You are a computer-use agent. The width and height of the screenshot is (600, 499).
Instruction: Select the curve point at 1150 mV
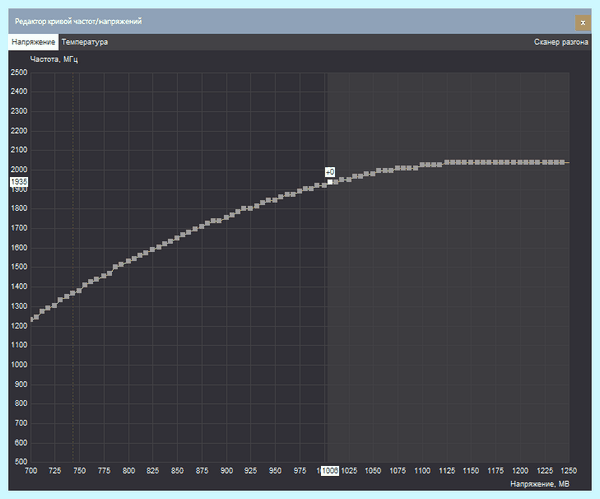(471, 162)
